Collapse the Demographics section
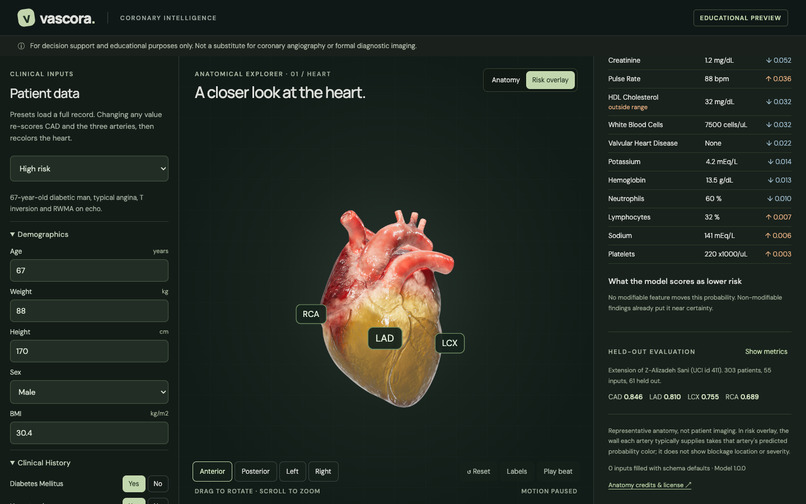Screen dimensions: 806x504 click(x=39, y=234)
